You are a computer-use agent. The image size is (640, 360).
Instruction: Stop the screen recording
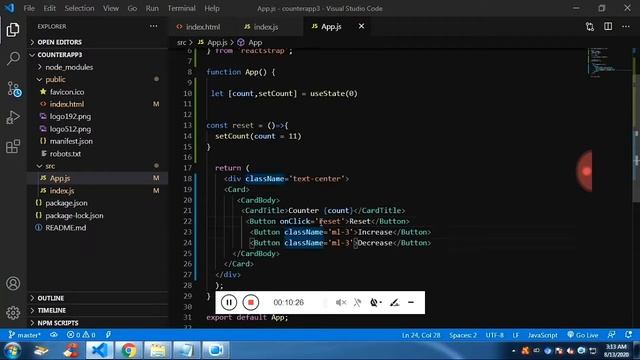pos(251,302)
